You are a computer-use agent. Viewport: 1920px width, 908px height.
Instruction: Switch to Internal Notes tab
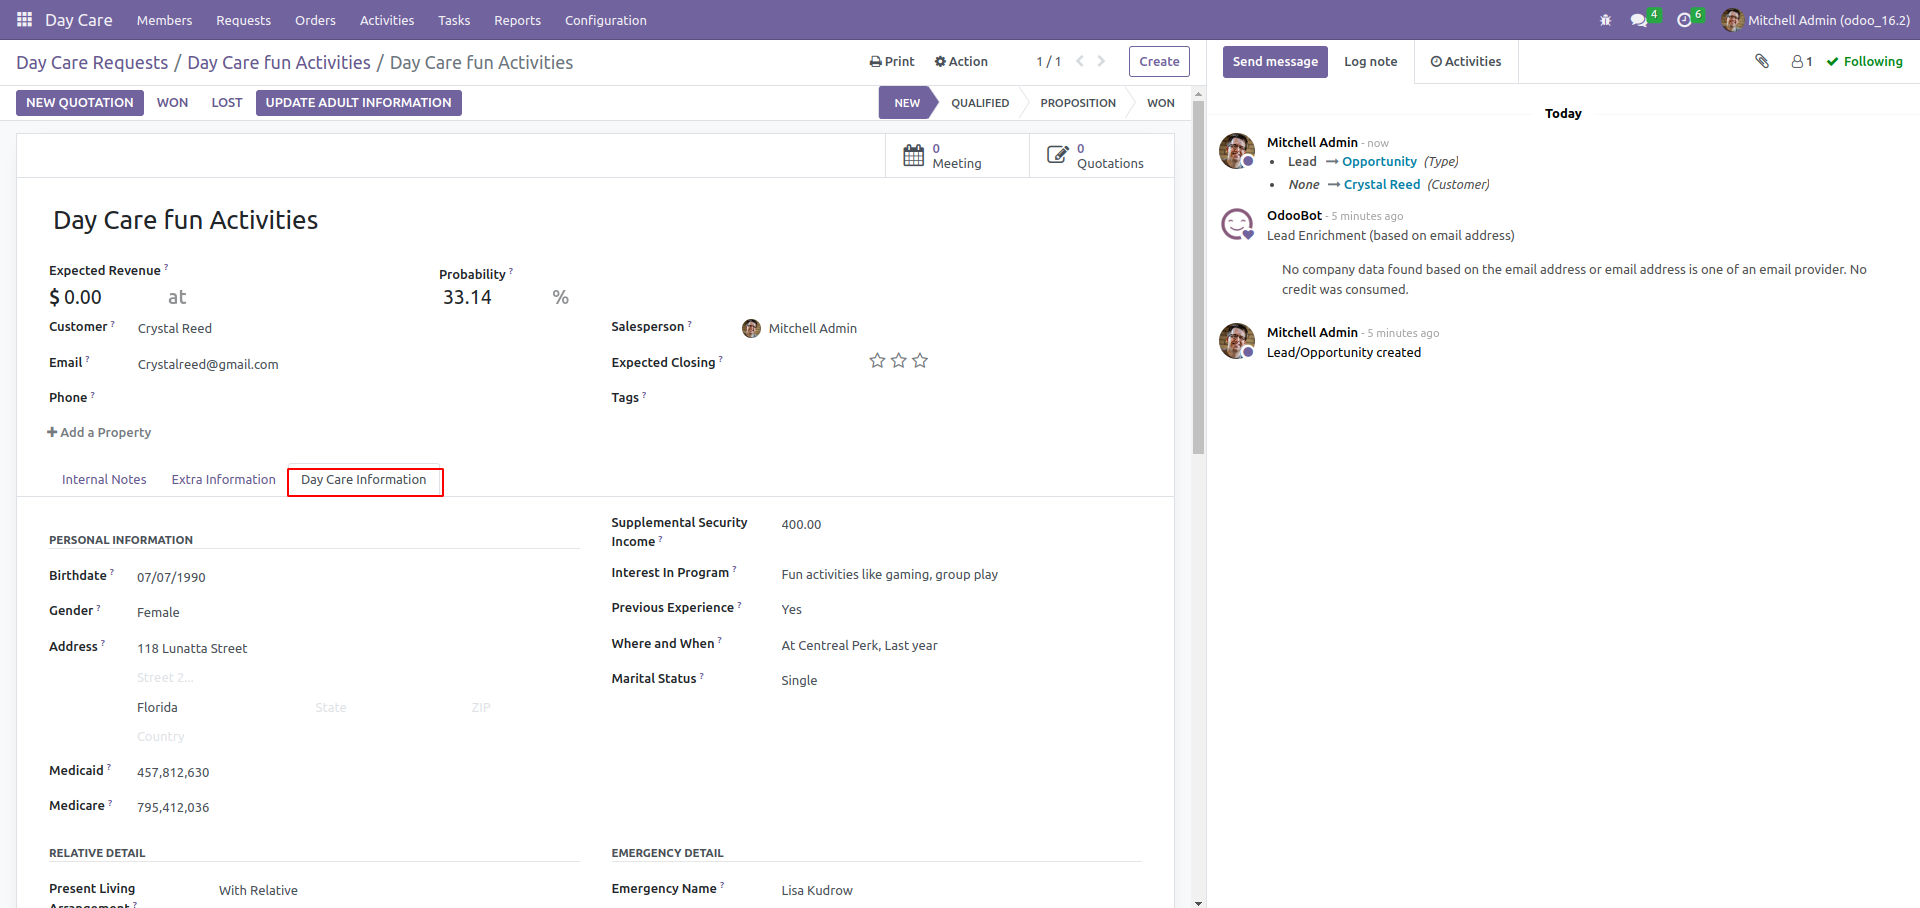[104, 480]
